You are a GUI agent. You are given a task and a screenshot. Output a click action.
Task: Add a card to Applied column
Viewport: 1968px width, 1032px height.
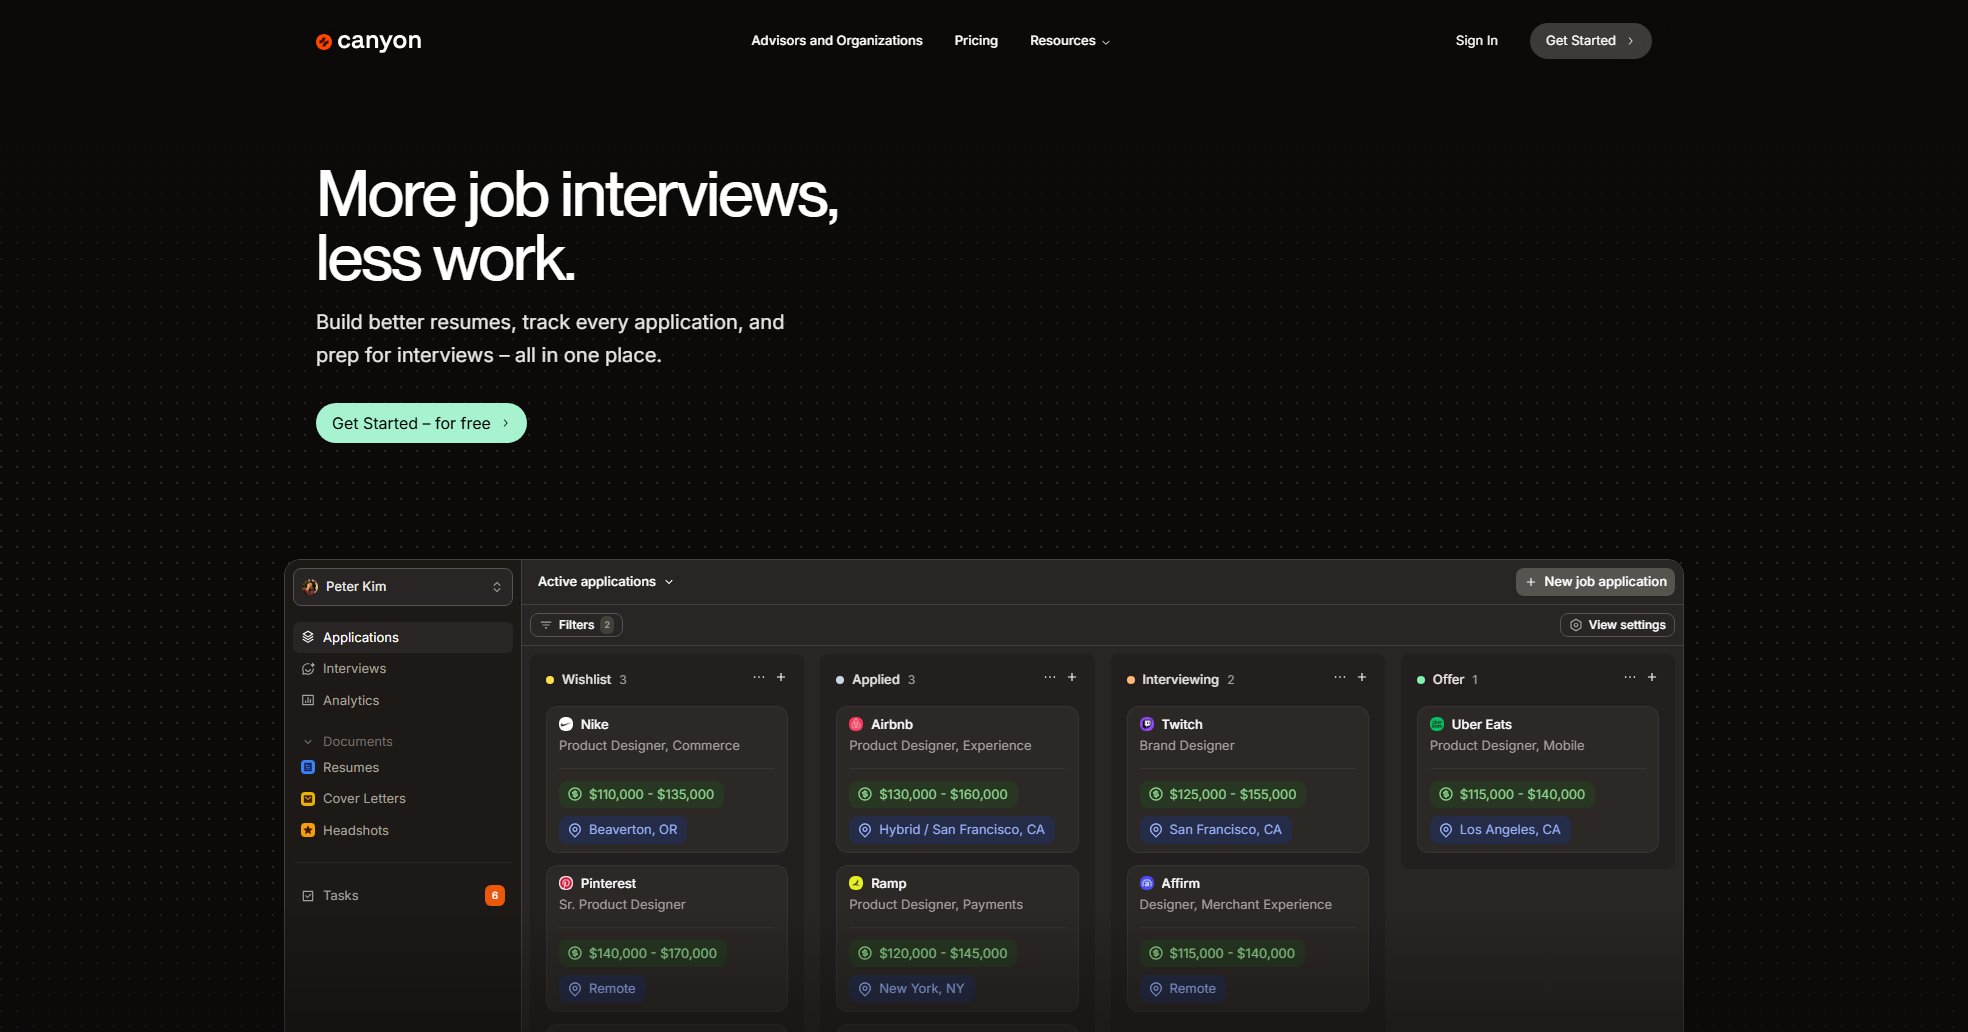pos(1072,677)
